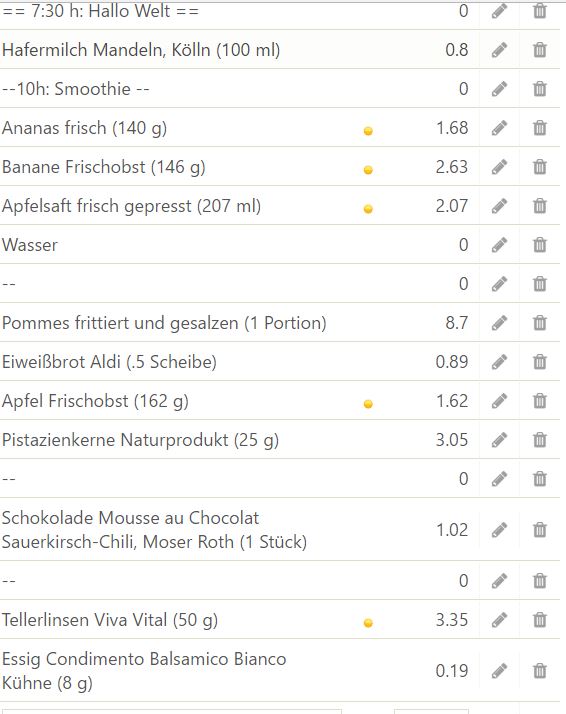The width and height of the screenshot is (566, 714).
Task: Delete the Pistazienkerne Naturprodukt entry
Action: click(540, 440)
